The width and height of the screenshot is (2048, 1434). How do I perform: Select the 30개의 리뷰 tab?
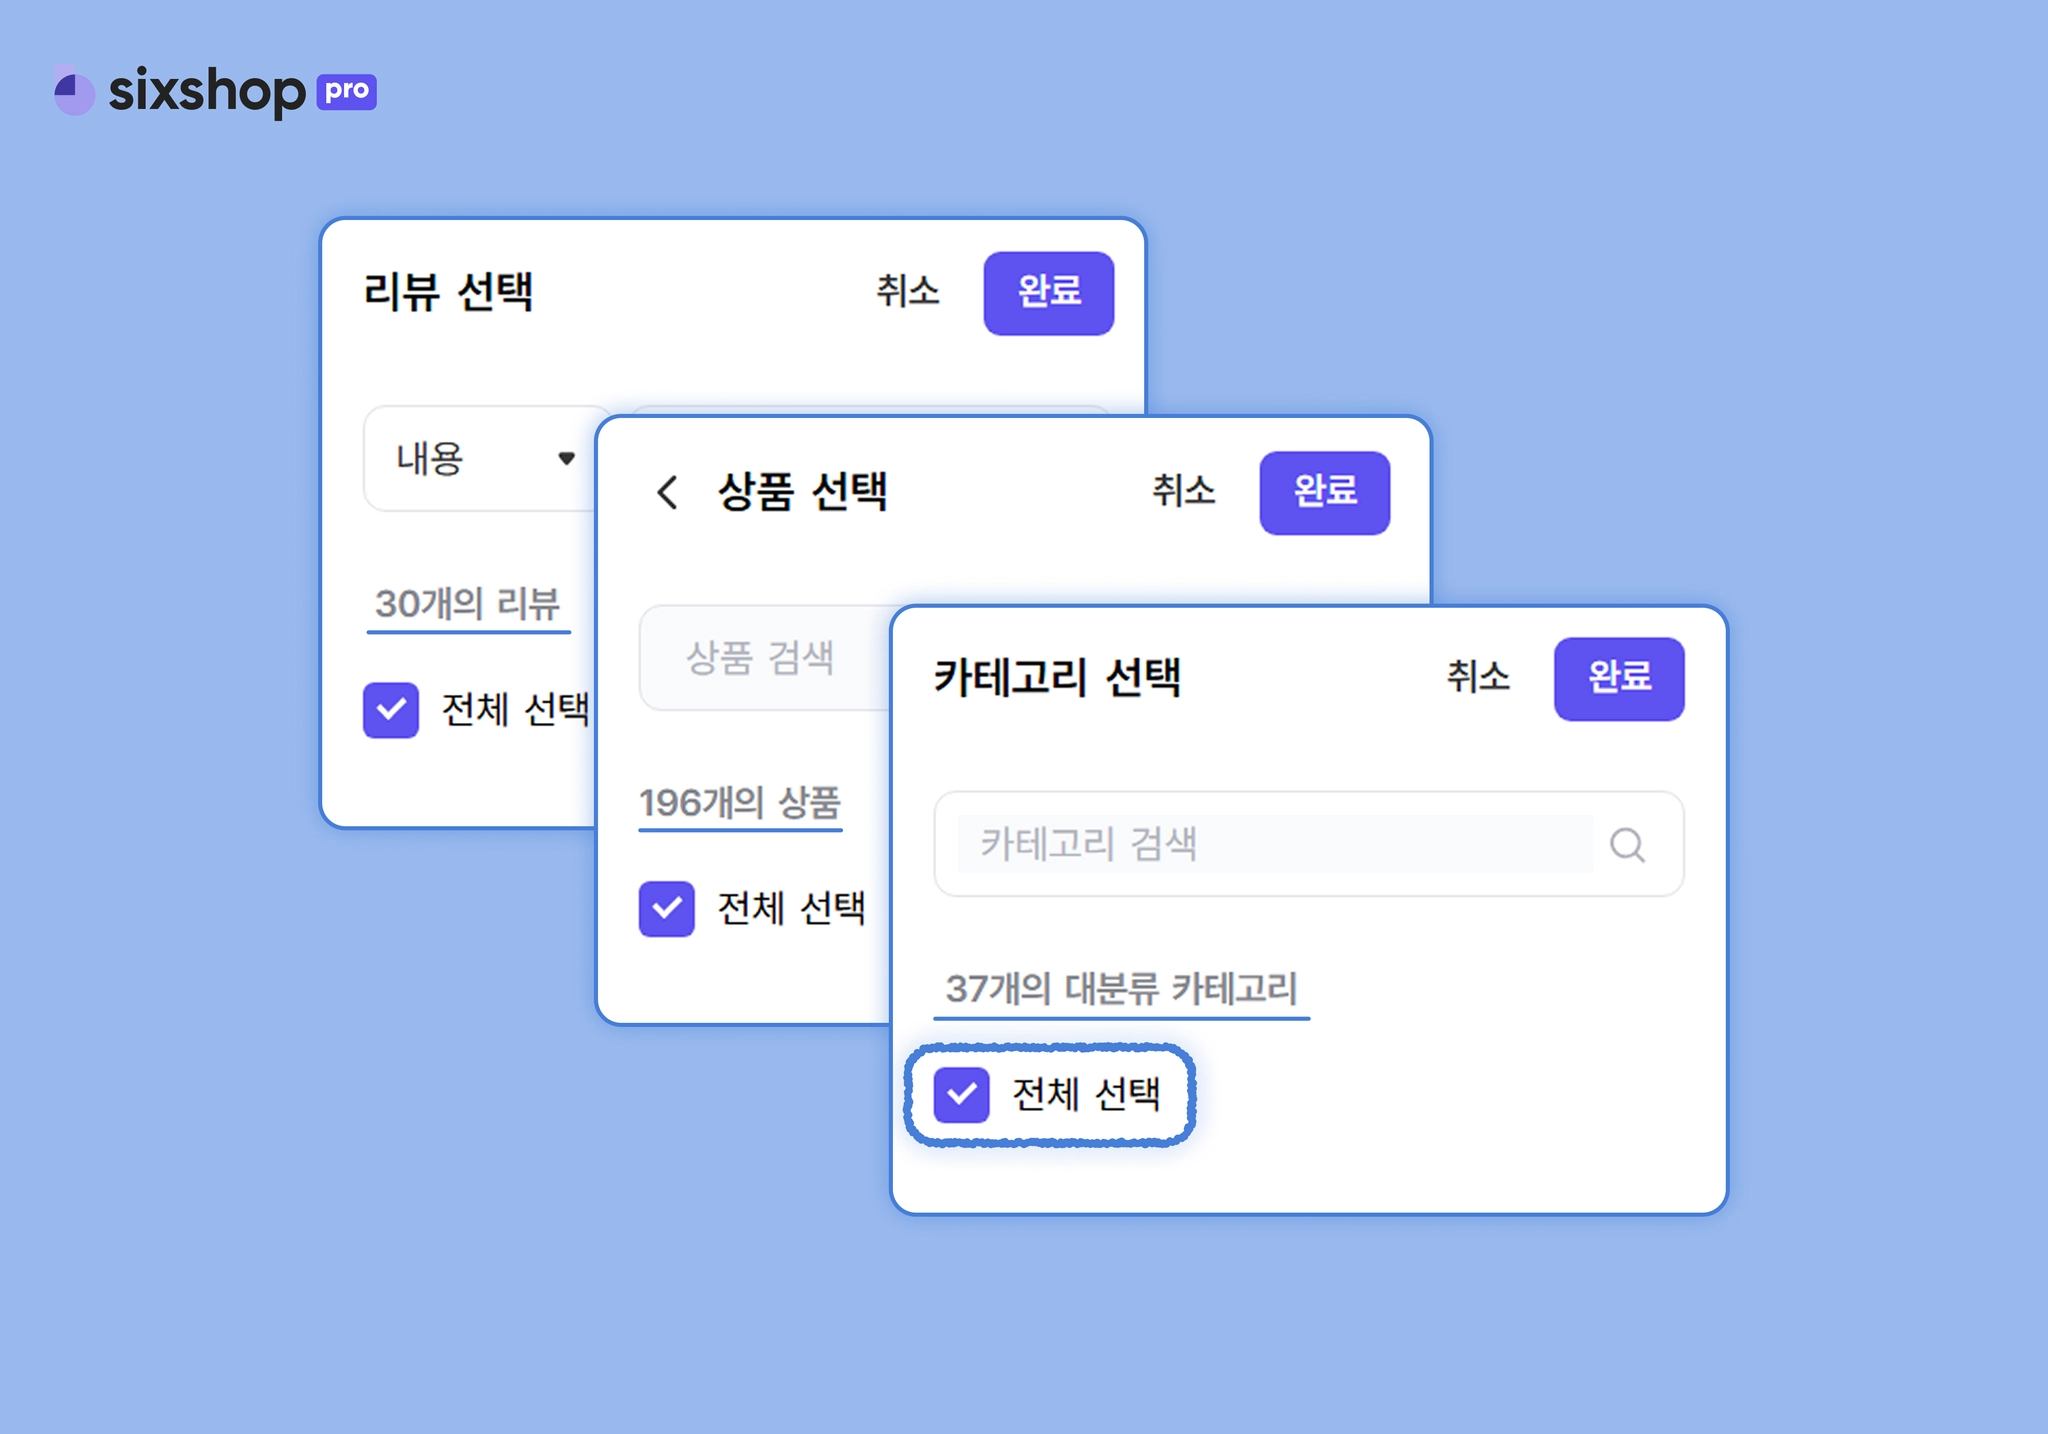click(x=468, y=604)
